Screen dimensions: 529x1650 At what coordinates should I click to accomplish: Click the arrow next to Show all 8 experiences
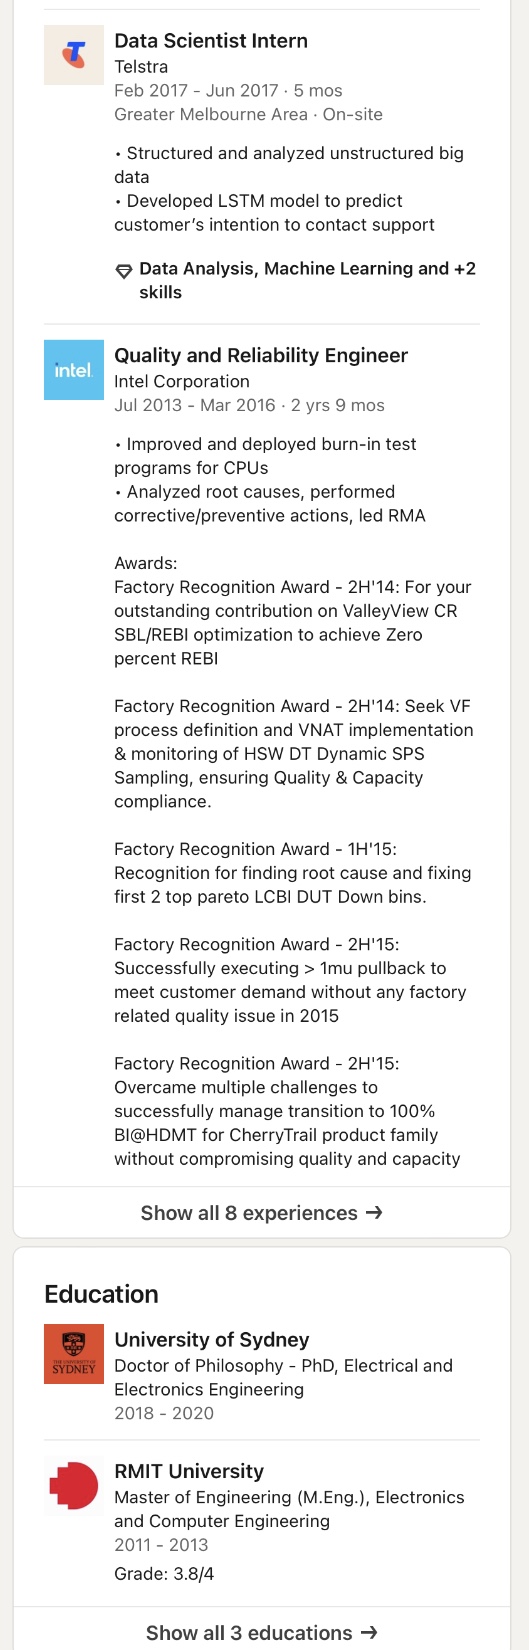tap(374, 1212)
